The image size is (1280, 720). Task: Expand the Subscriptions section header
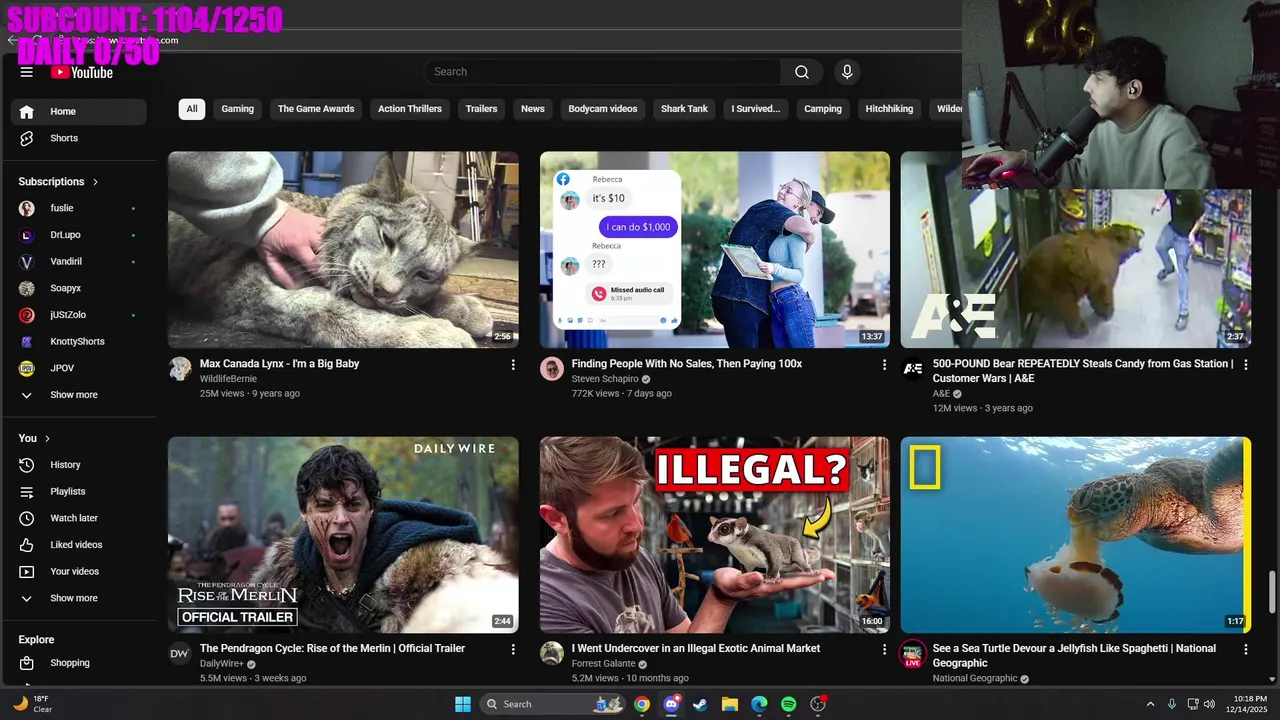click(58, 182)
